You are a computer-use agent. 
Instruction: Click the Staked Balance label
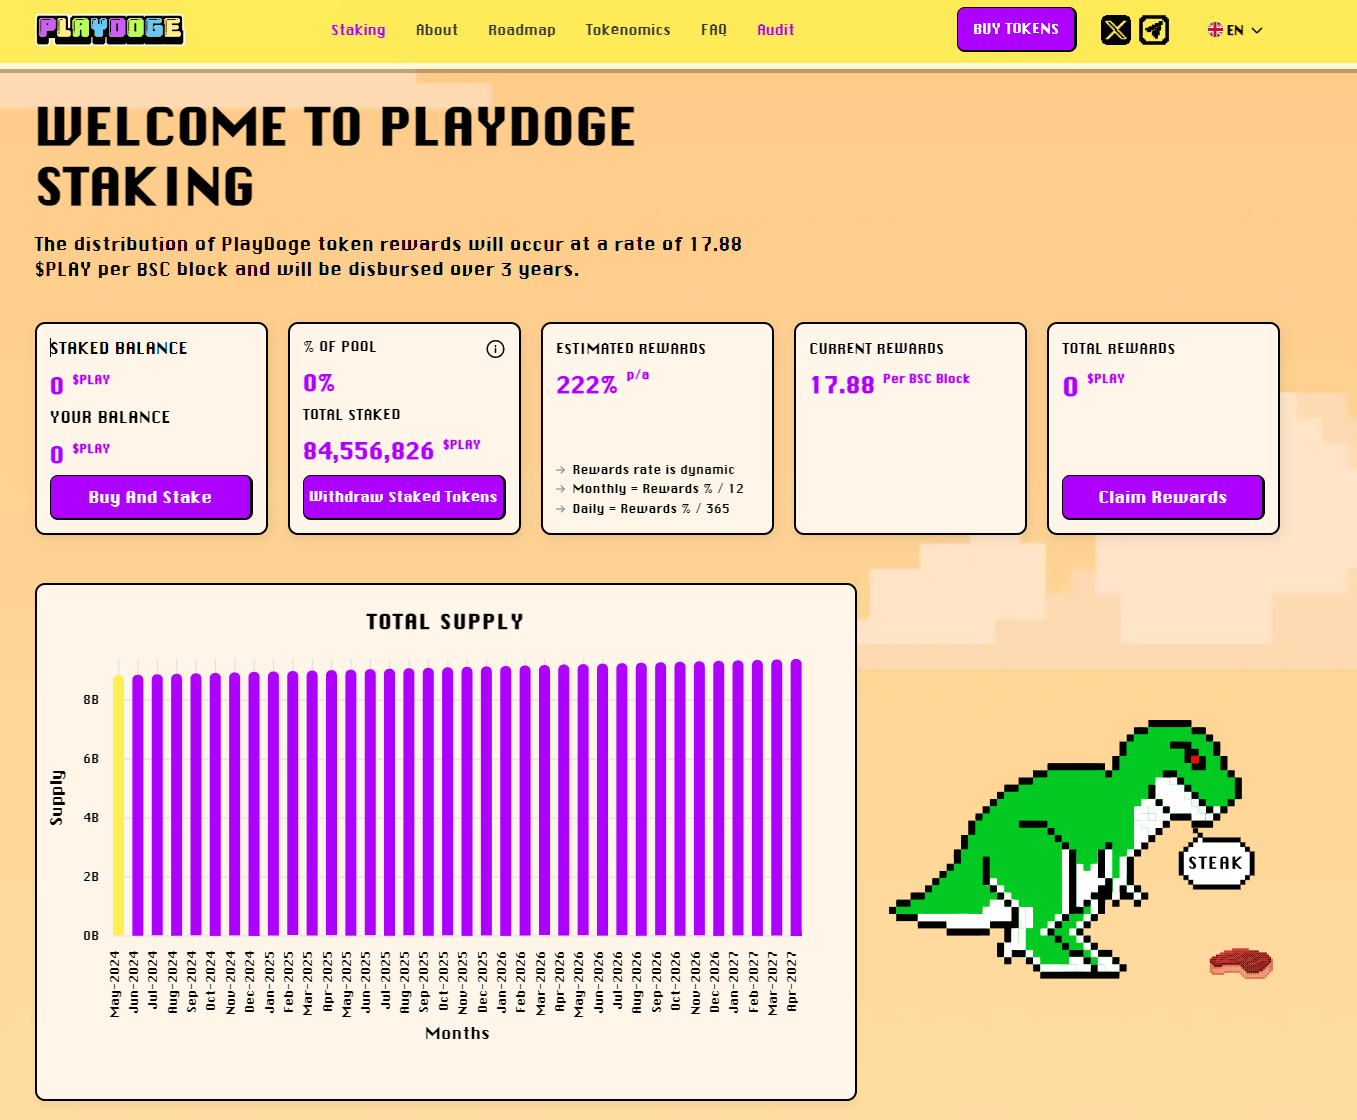119,348
